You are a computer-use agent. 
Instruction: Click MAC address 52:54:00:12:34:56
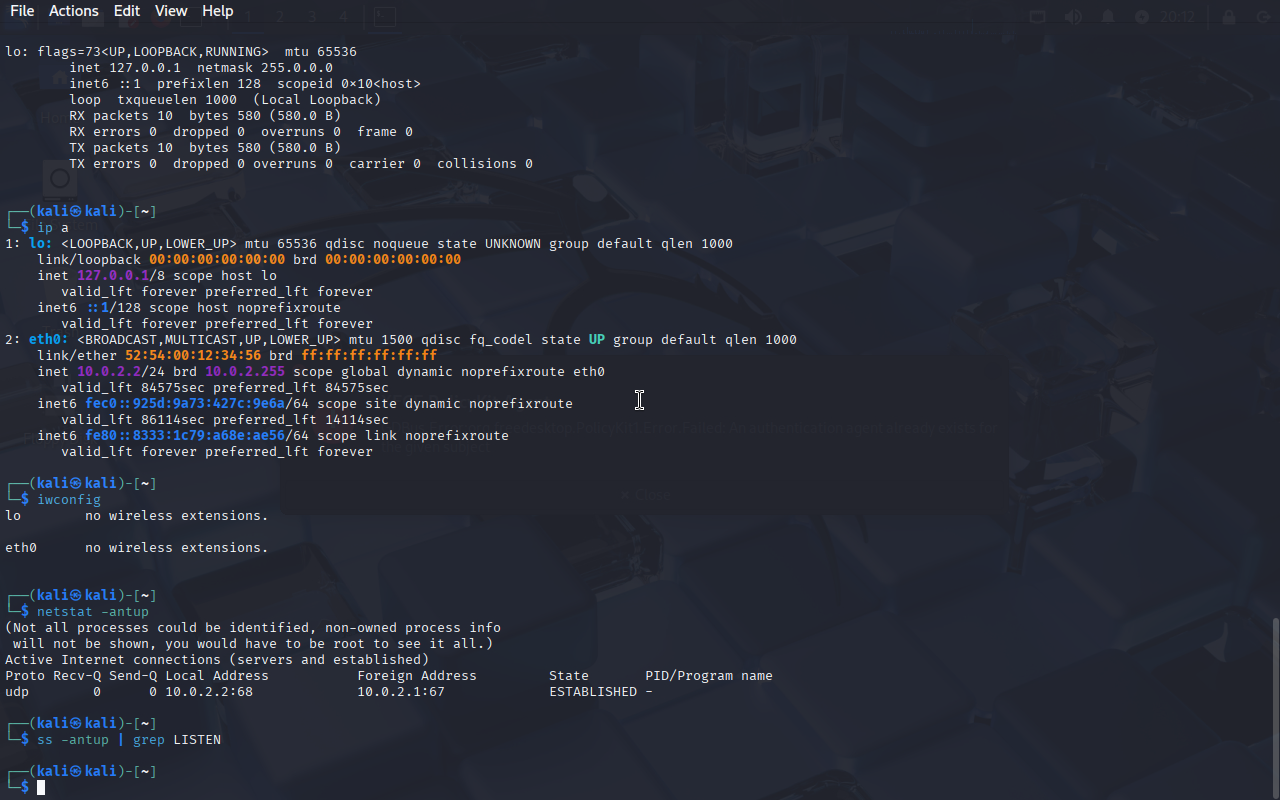point(193,356)
